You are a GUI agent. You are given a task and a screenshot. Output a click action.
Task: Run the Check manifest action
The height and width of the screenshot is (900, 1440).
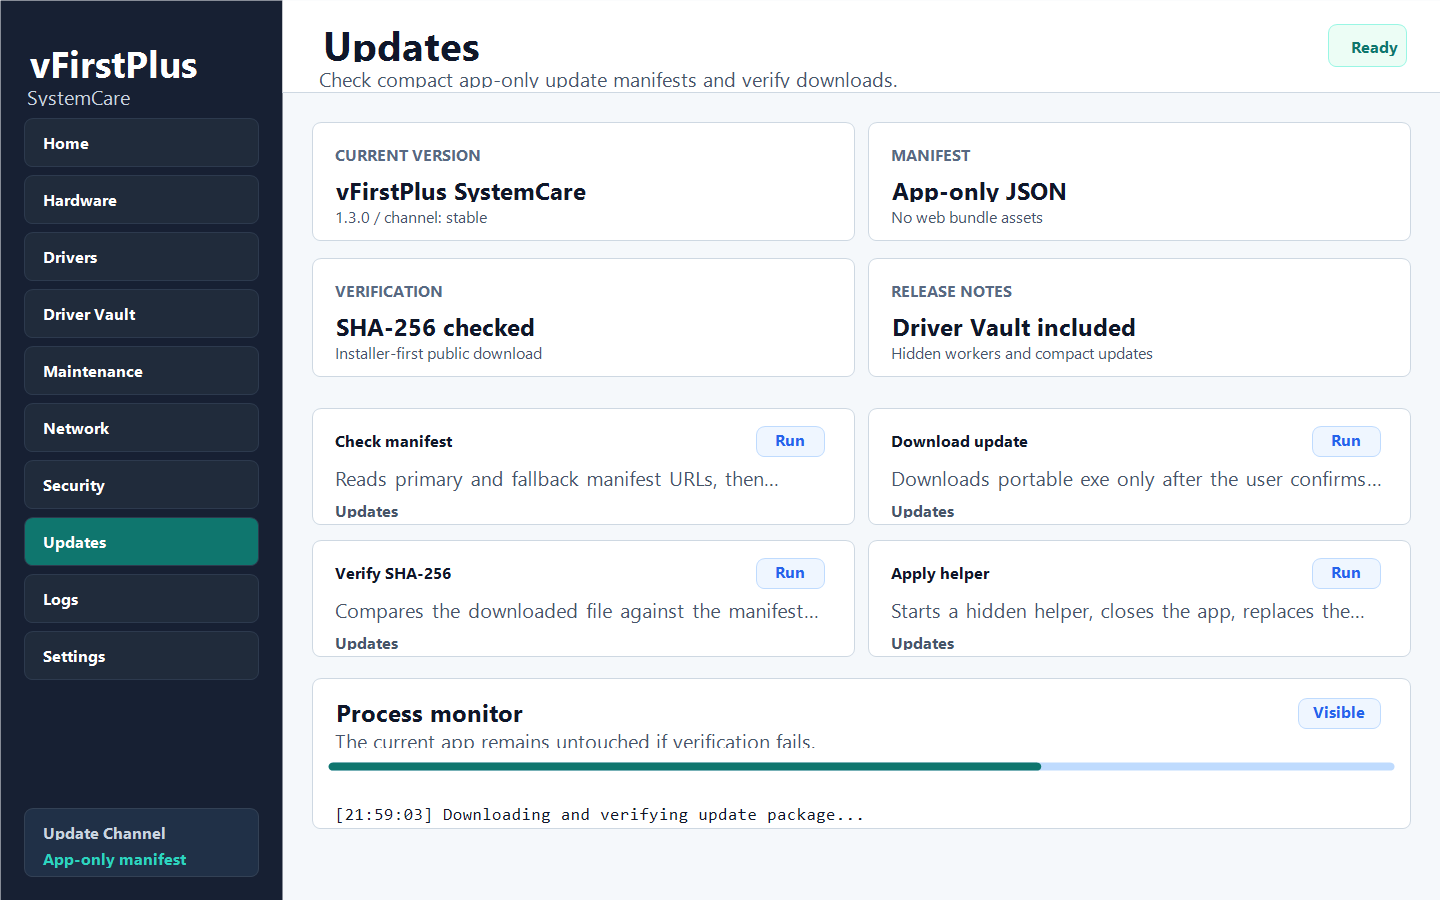790,441
